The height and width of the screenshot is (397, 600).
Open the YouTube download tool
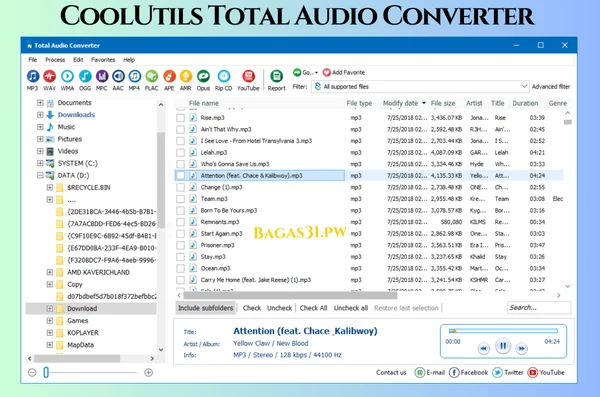248,76
